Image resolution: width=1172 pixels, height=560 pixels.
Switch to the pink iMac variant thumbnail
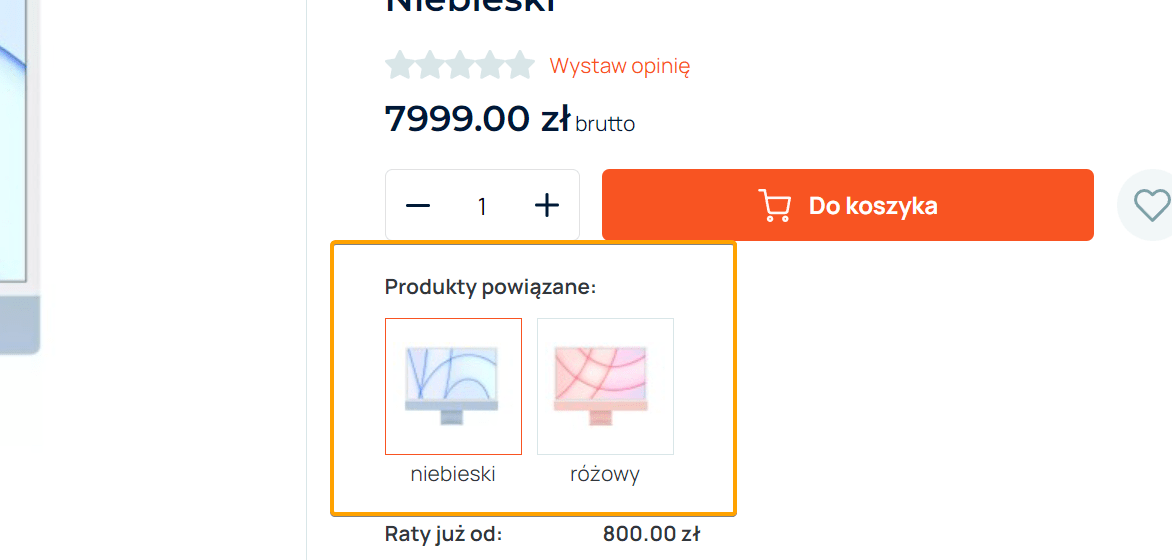click(605, 386)
